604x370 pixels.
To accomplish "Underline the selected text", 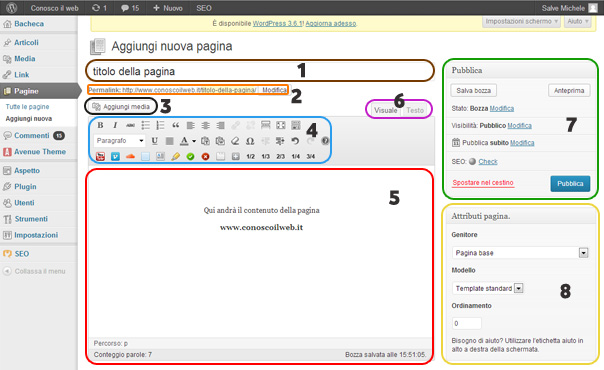I will tap(154, 141).
